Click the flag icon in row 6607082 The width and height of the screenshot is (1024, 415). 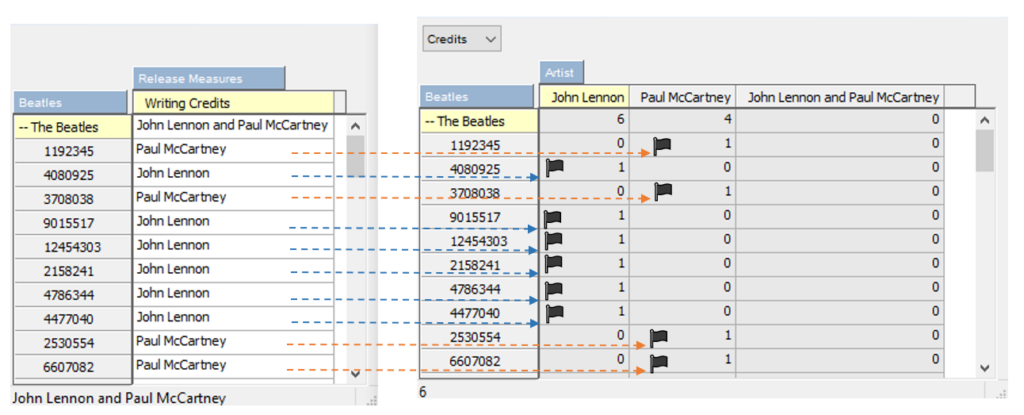[x=659, y=361]
